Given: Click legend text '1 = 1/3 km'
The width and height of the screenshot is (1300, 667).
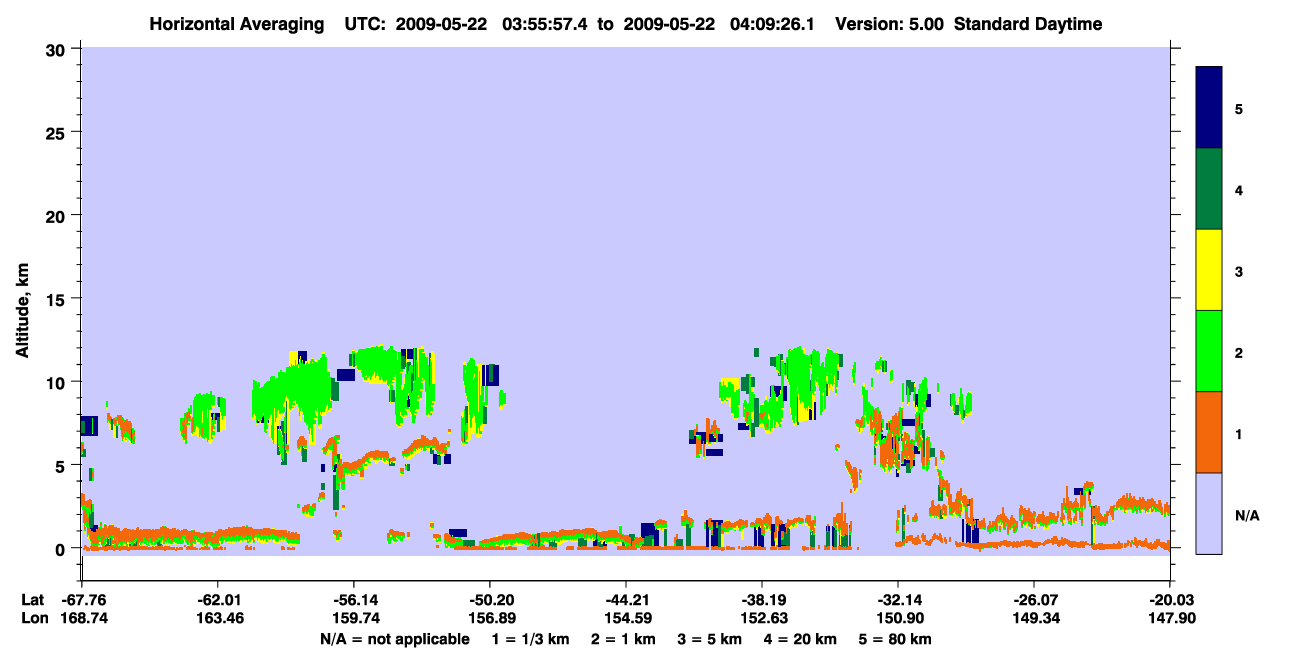Looking at the screenshot, I should tap(531, 639).
